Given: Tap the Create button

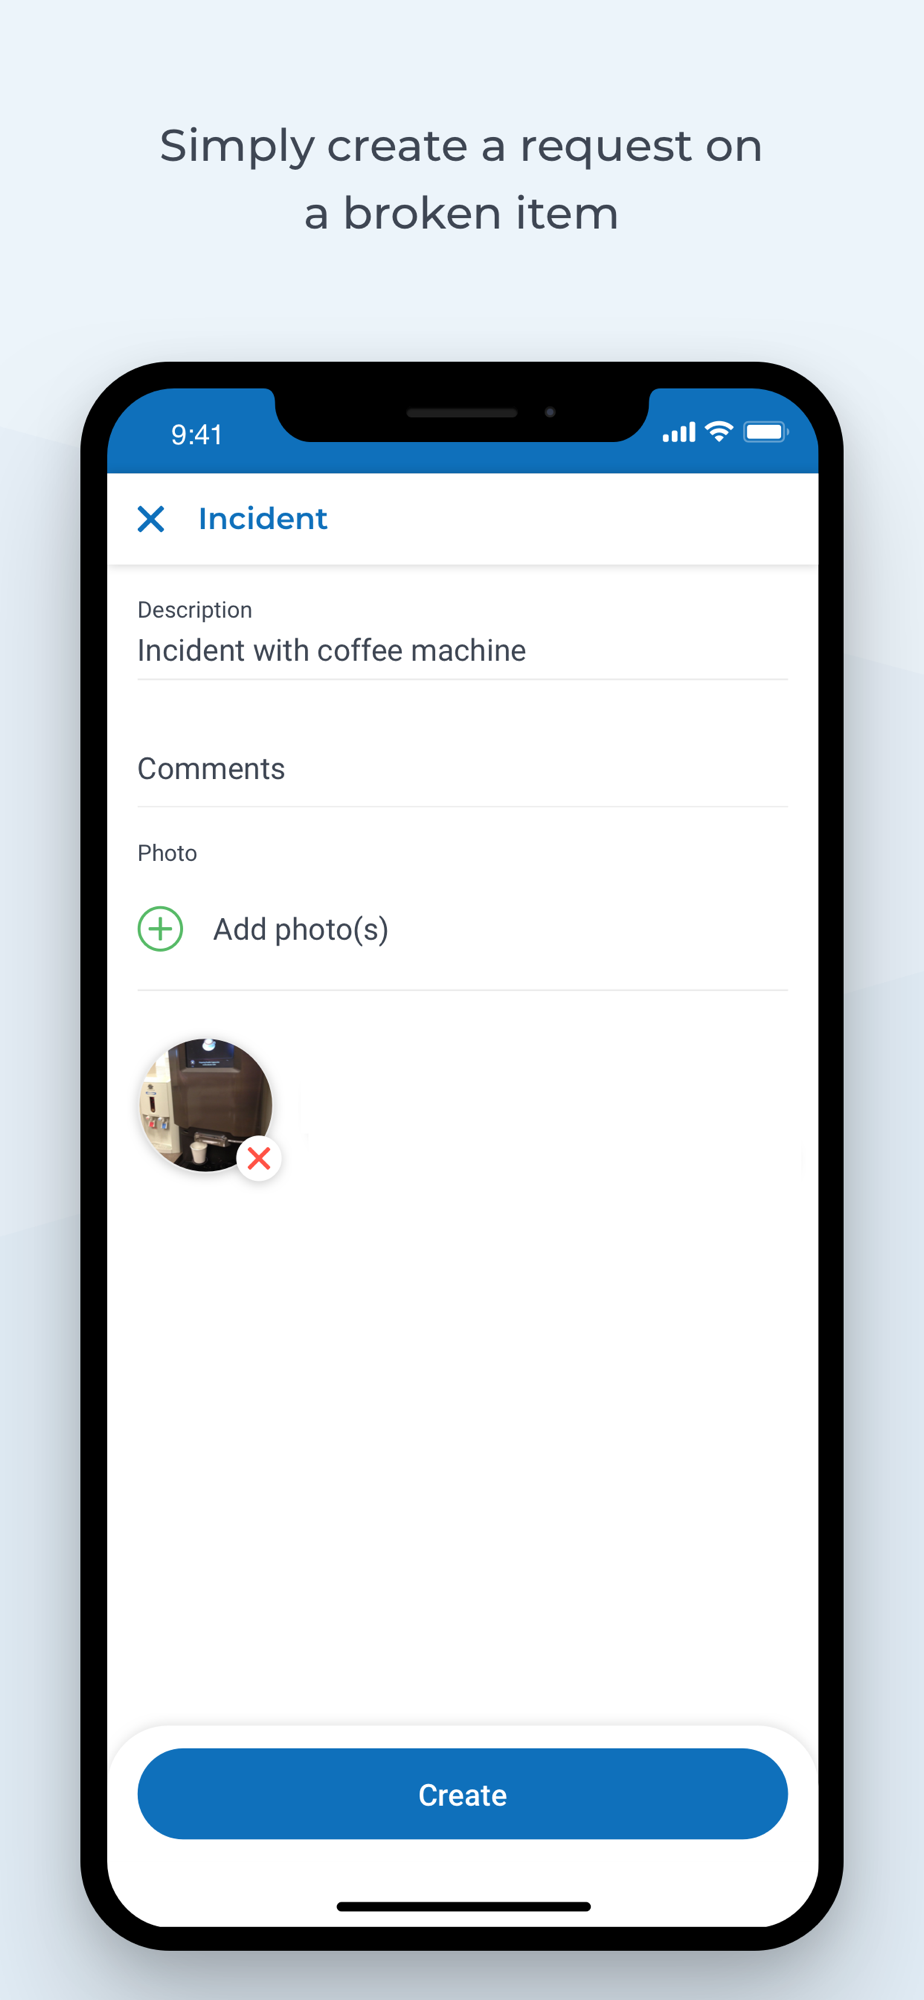Looking at the screenshot, I should point(462,1794).
